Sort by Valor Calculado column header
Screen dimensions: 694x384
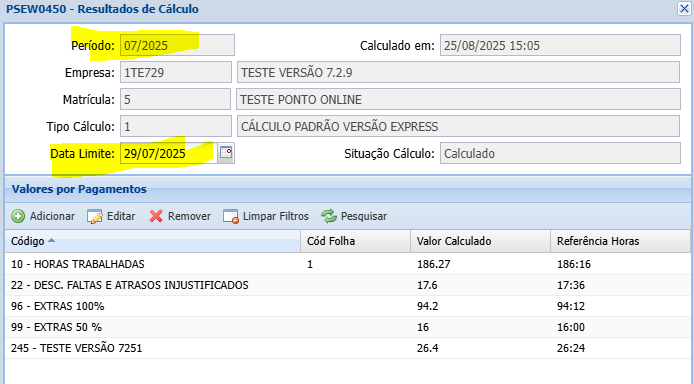point(480,241)
